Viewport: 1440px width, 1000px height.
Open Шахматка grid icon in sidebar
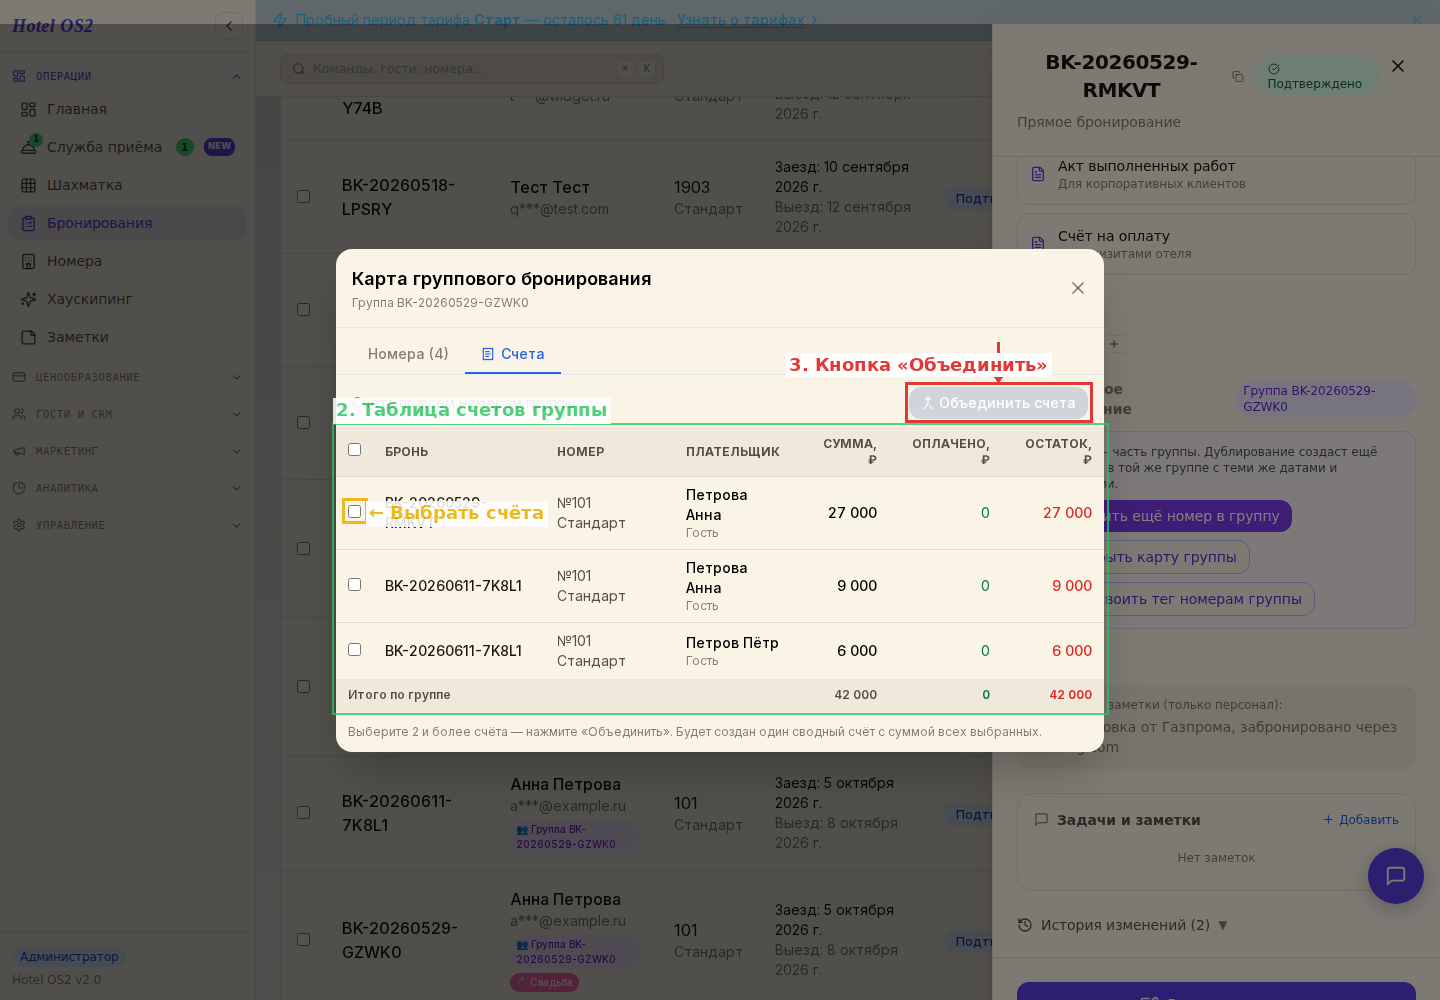(x=29, y=185)
